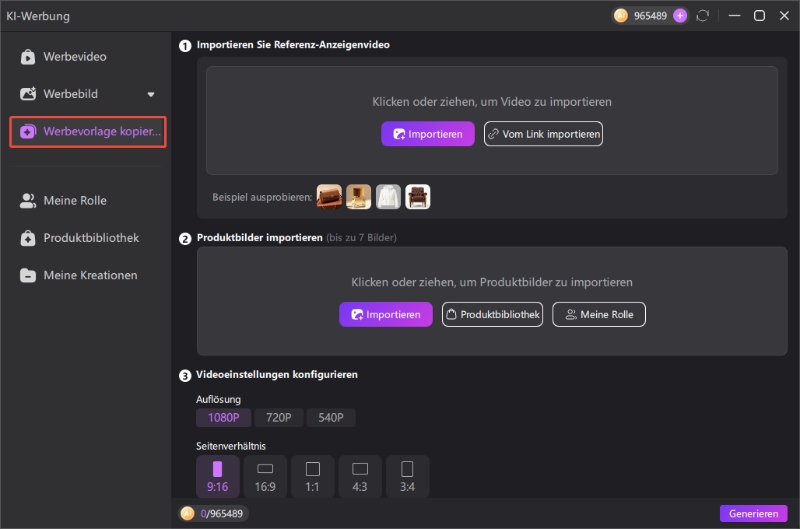Open the Werbebild section
The width and height of the screenshot is (800, 529).
click(x=87, y=94)
